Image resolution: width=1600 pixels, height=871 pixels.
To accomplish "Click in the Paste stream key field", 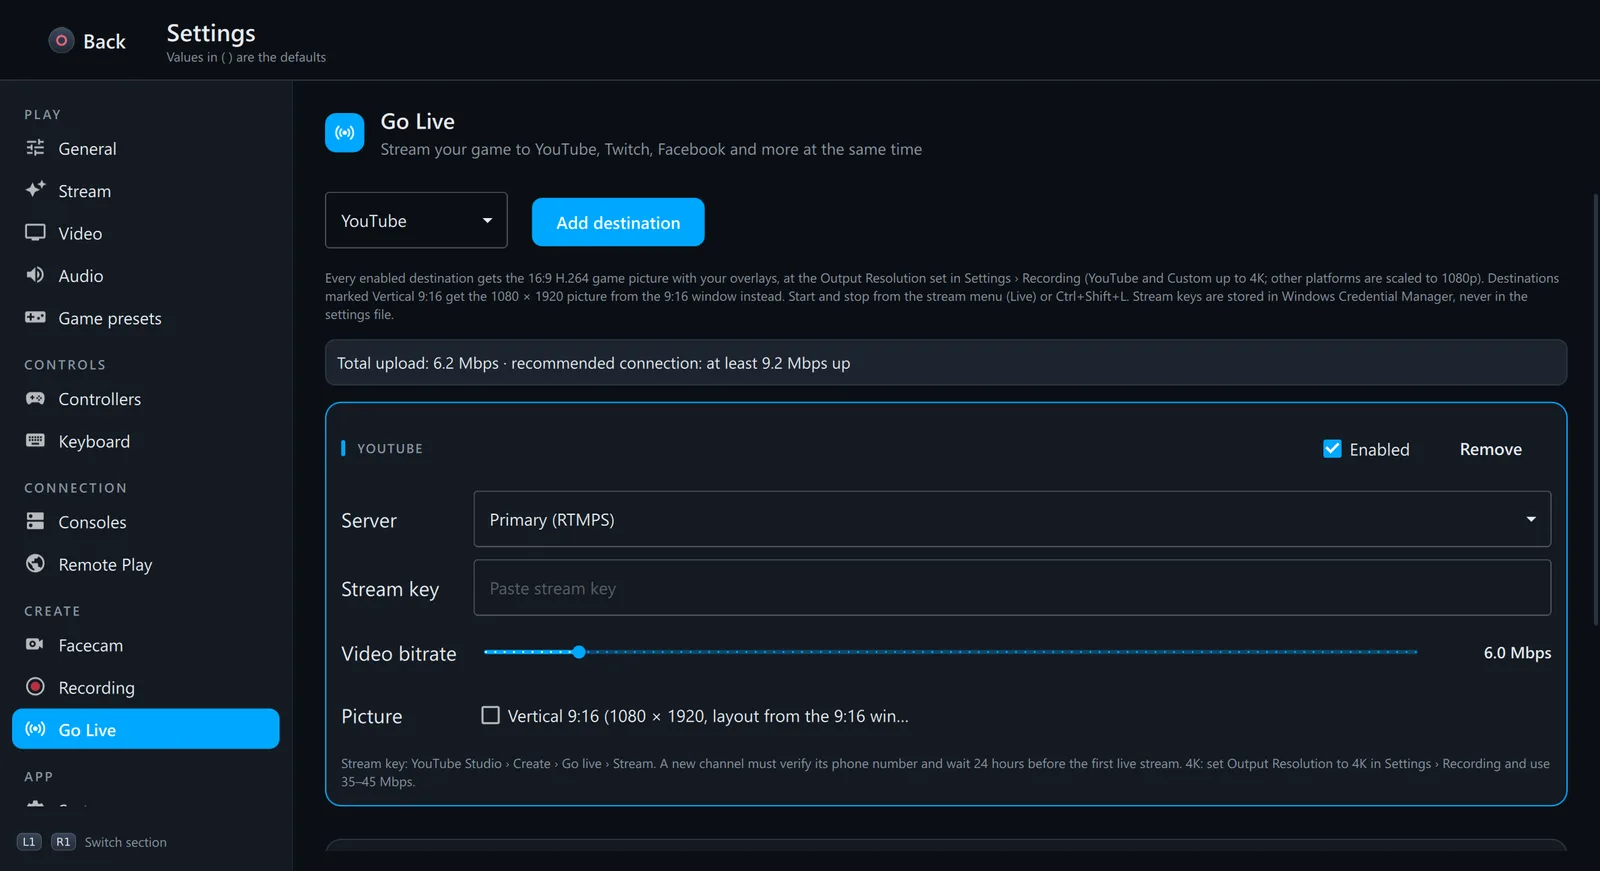I will (1012, 588).
